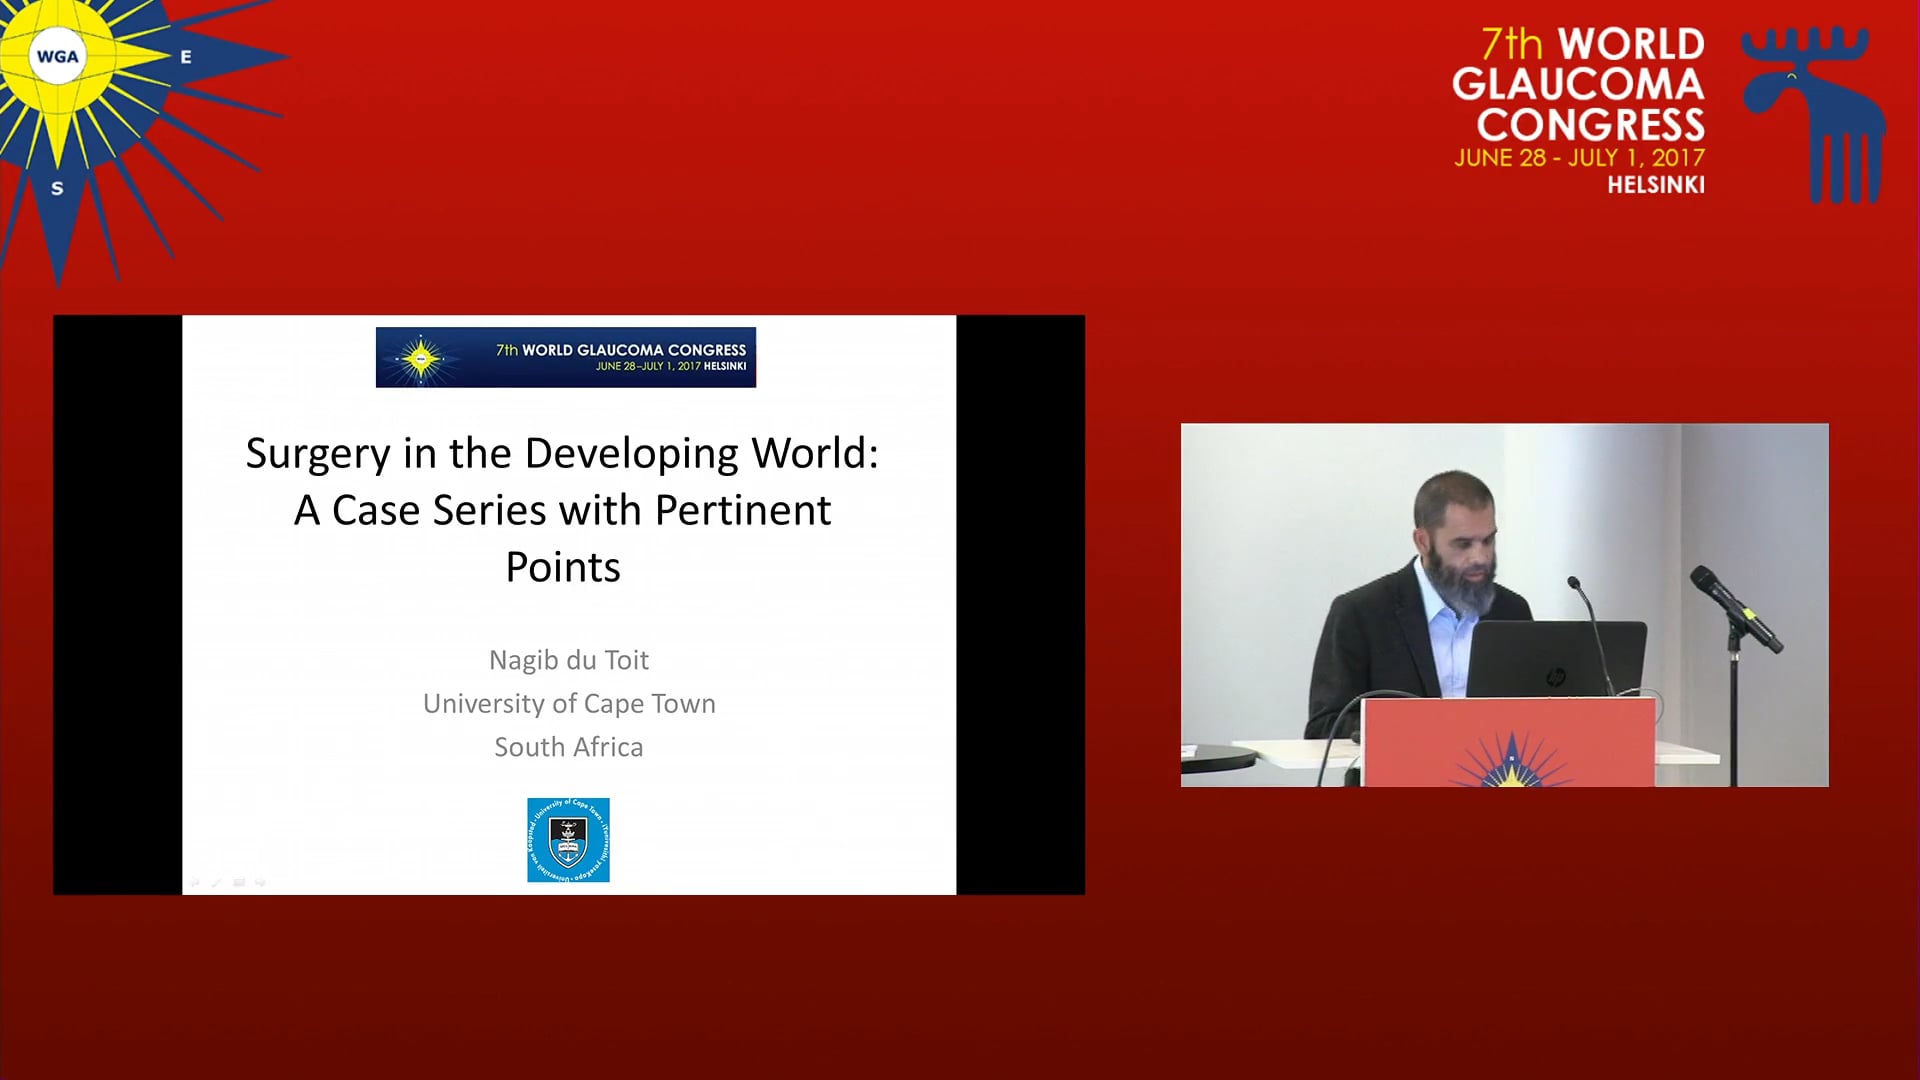
Task: Click the blue moose logo
Action: click(x=1813, y=112)
